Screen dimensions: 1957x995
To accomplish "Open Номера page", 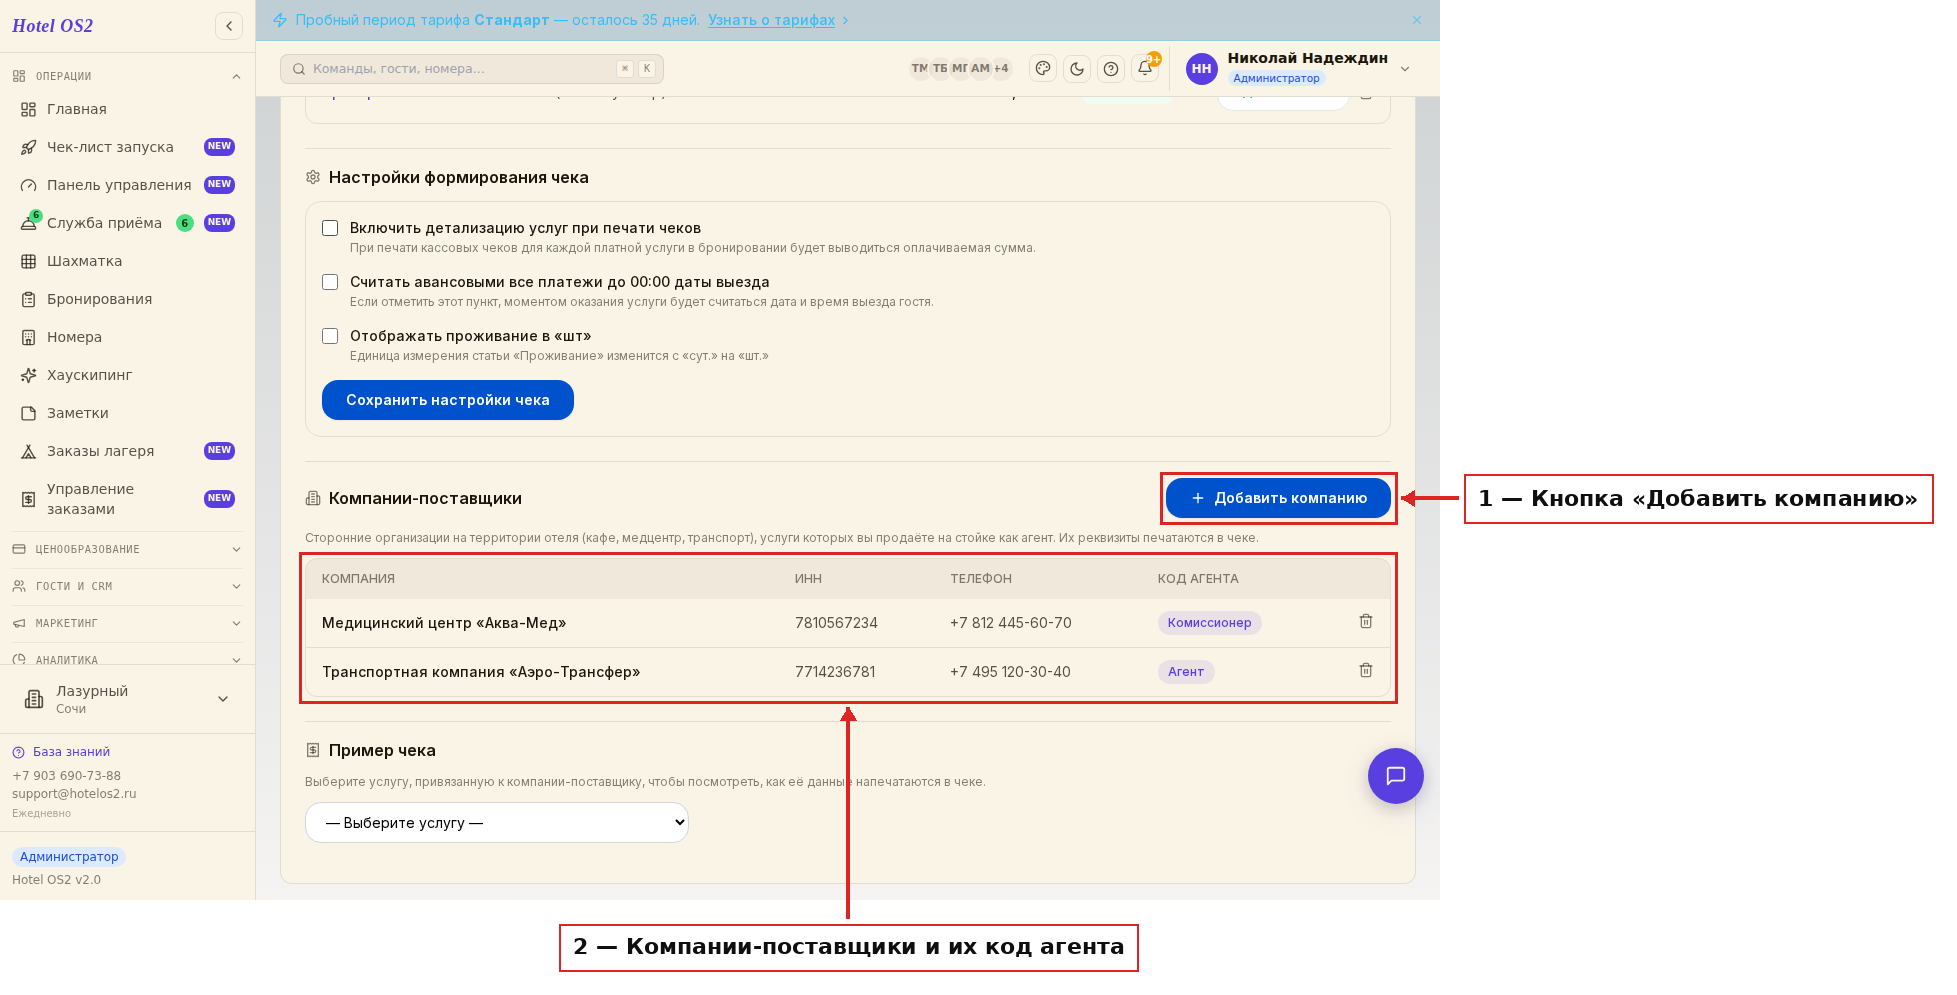I will 127,337.
